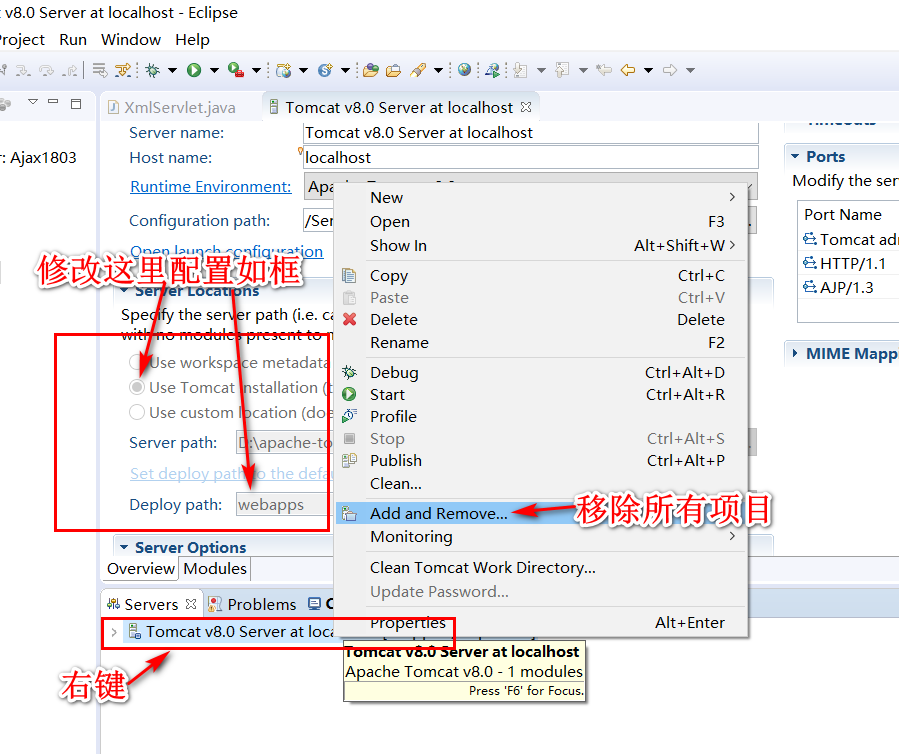The image size is (899, 754).
Task: Click the Open Type toolbar icon
Action: click(x=371, y=71)
